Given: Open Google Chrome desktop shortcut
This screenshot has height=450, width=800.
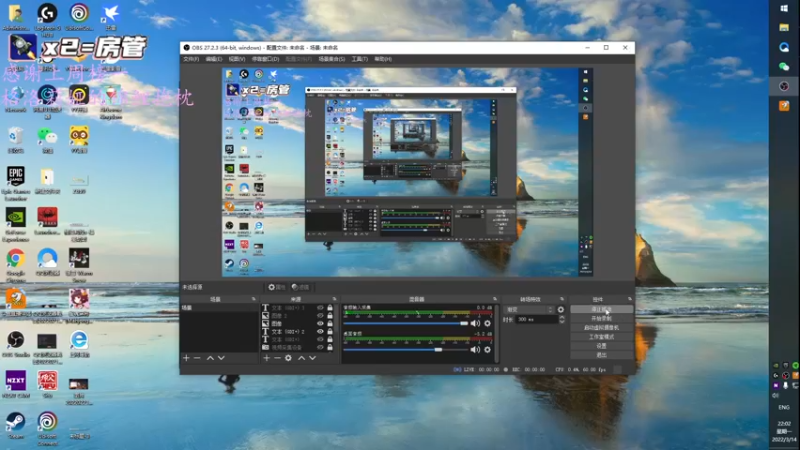Looking at the screenshot, I should [16, 266].
